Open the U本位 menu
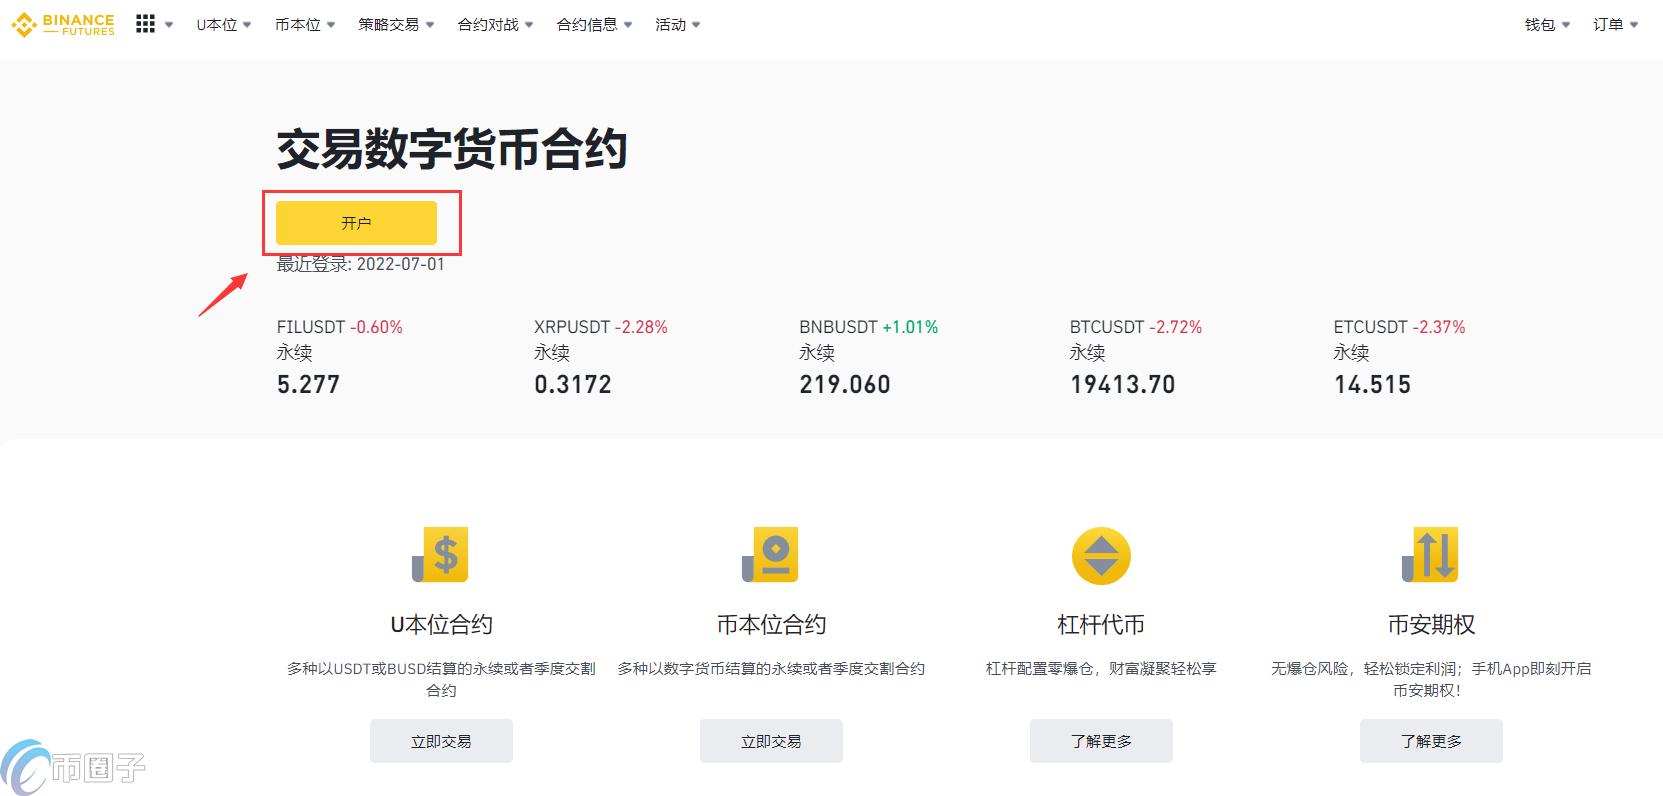The height and width of the screenshot is (796, 1663). click(224, 25)
